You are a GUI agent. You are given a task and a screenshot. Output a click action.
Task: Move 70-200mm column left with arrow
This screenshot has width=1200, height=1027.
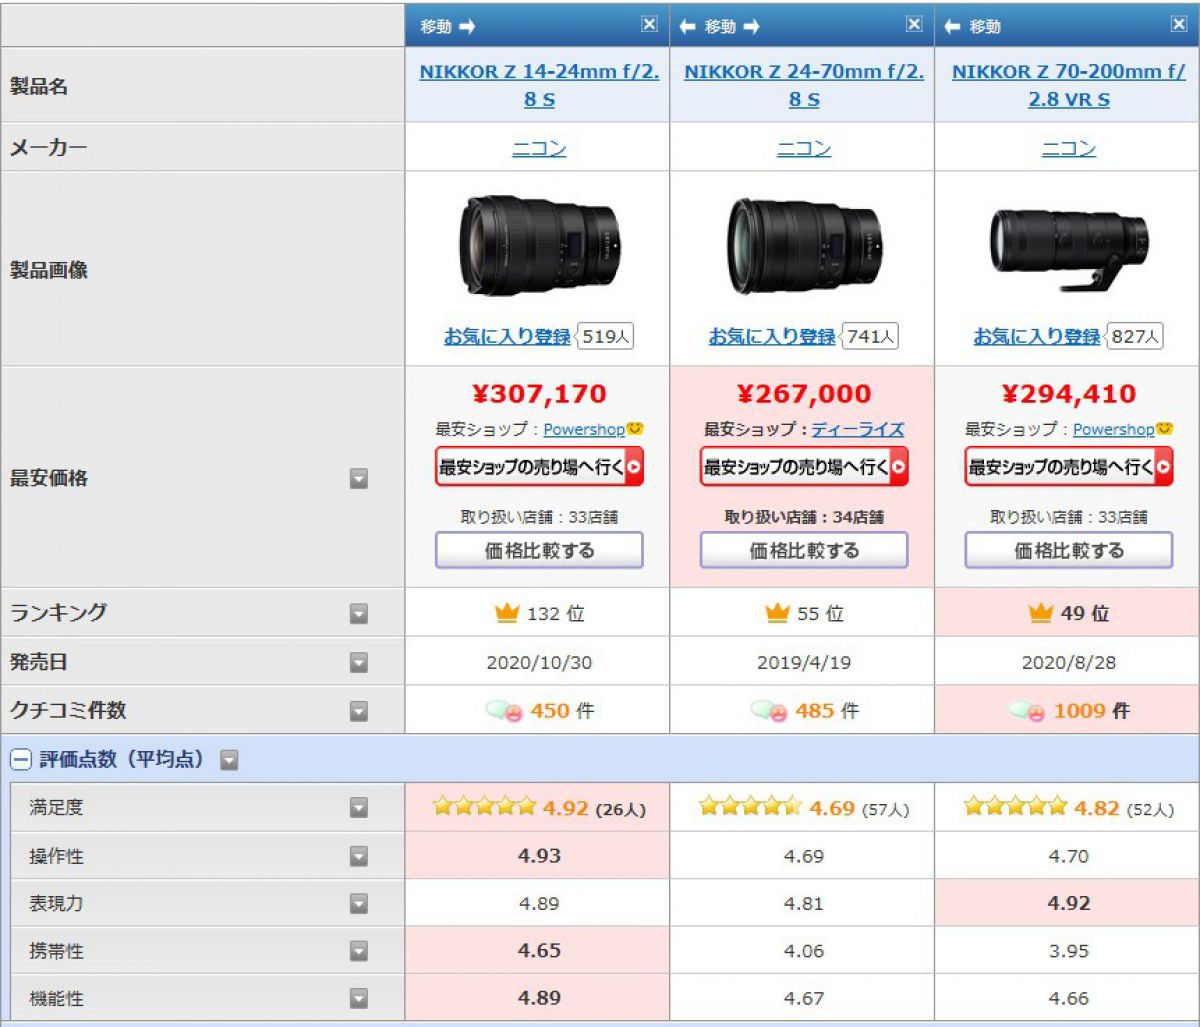[951, 27]
